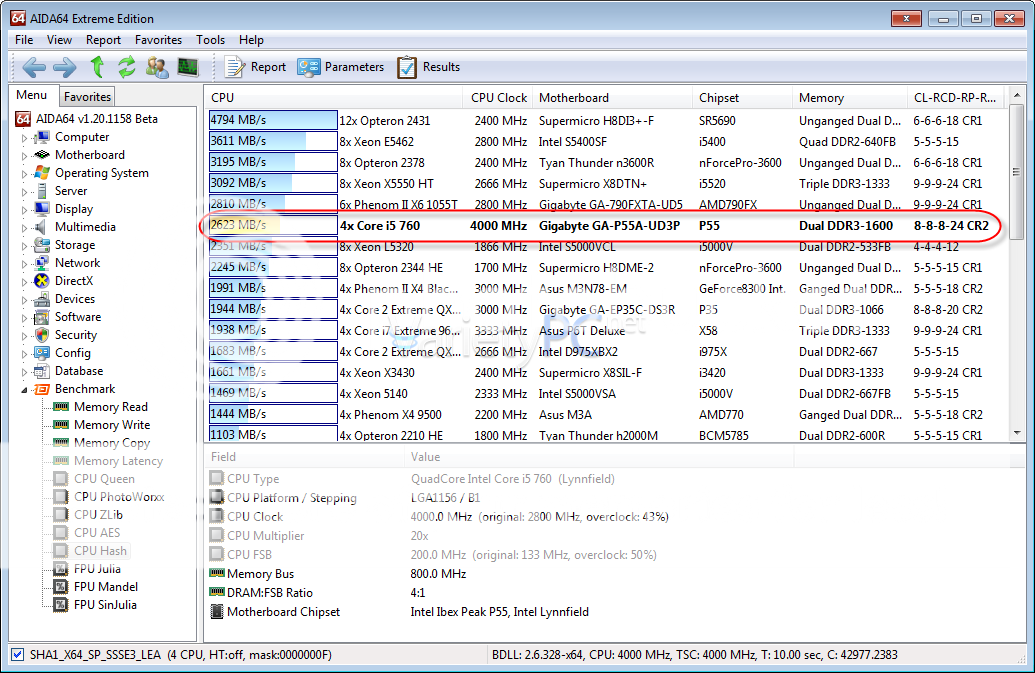Screen dimensions: 1035x673
Task: Open the Report menu
Action: tap(103, 40)
